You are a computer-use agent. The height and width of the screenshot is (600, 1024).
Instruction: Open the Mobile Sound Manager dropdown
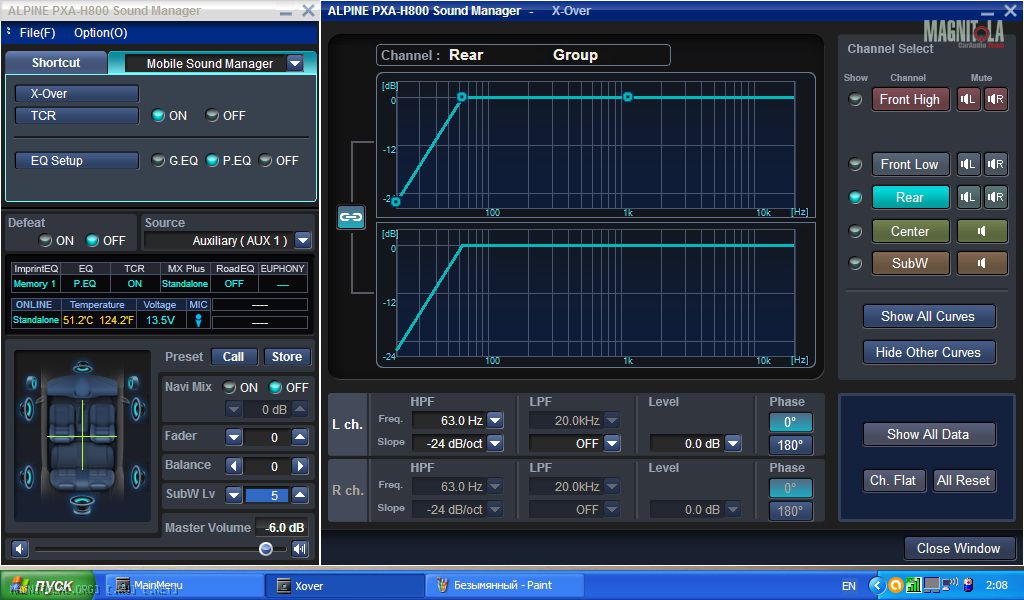click(x=295, y=63)
